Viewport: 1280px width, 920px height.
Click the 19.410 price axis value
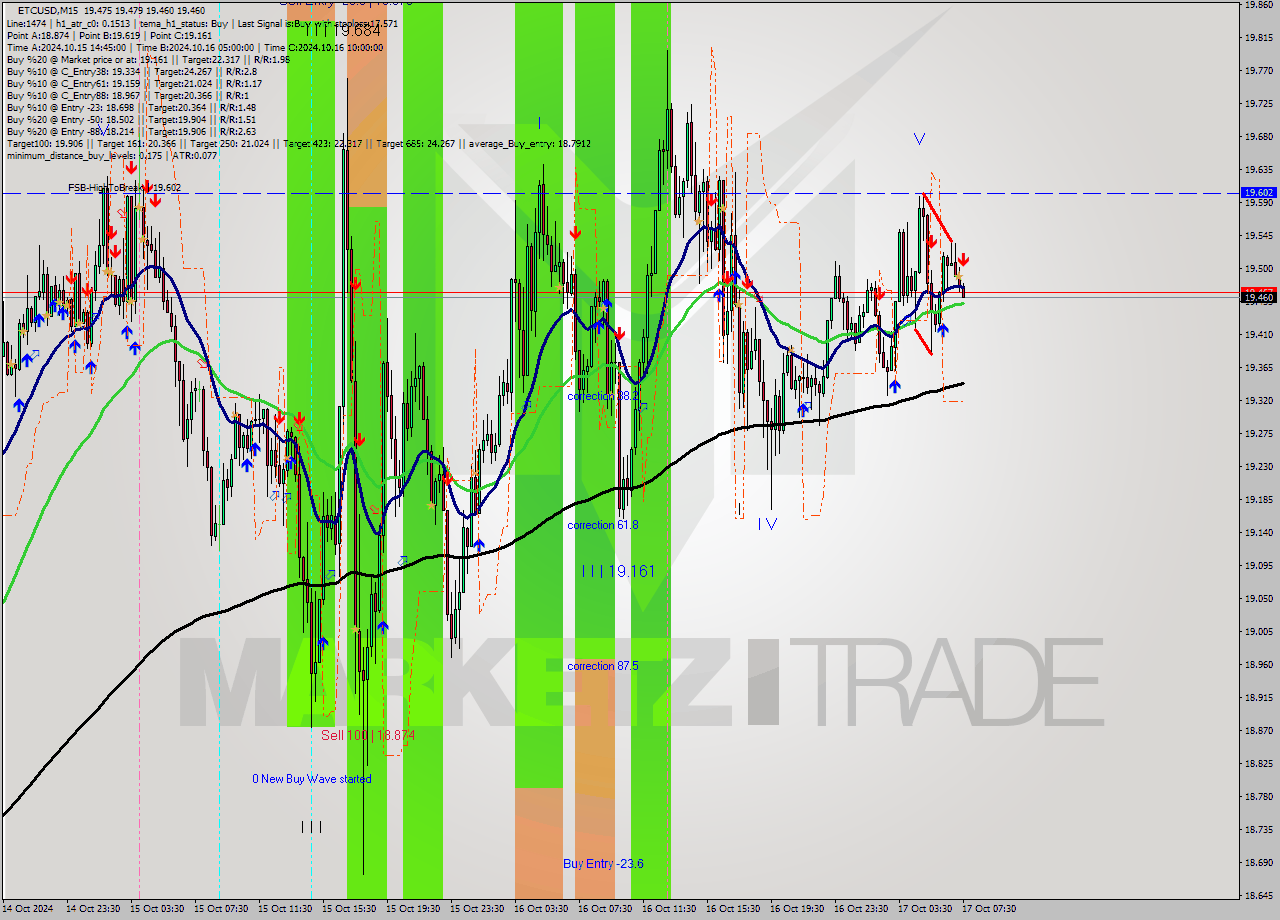tap(1258, 334)
